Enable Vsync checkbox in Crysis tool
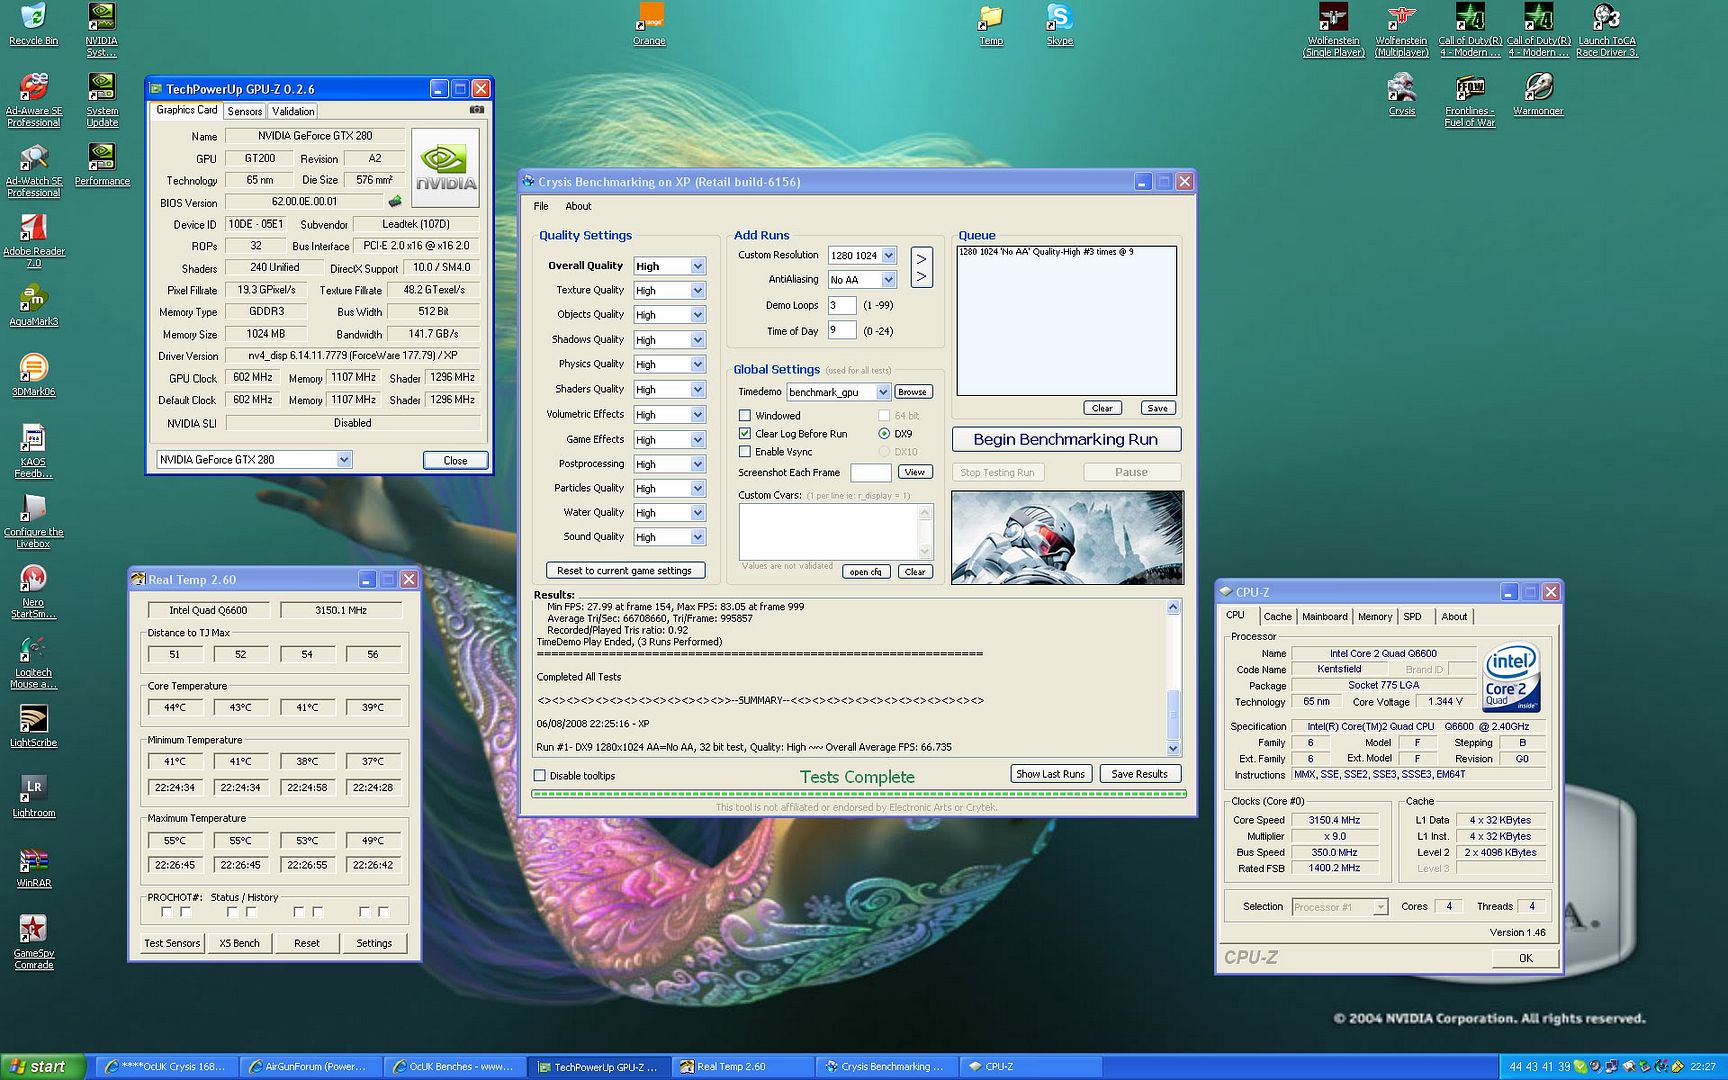This screenshot has height=1080, width=1728. (745, 451)
